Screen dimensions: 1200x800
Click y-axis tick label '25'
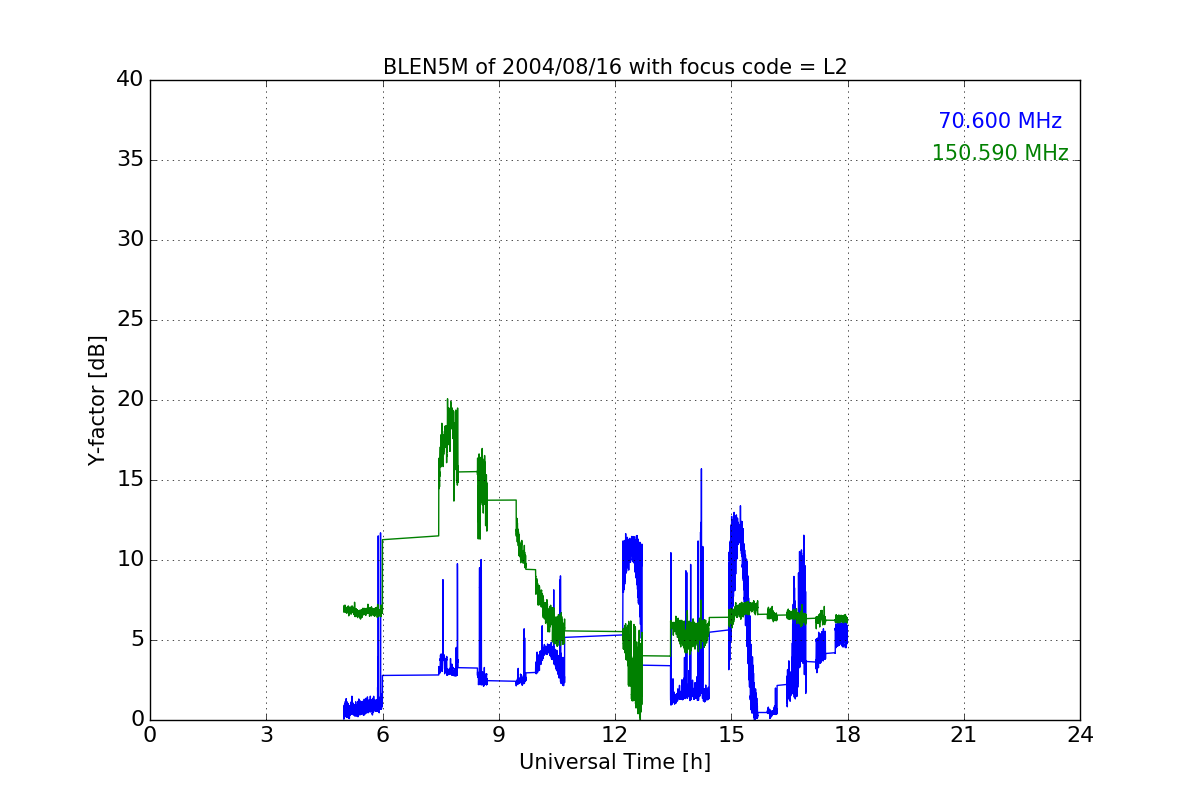pos(130,320)
